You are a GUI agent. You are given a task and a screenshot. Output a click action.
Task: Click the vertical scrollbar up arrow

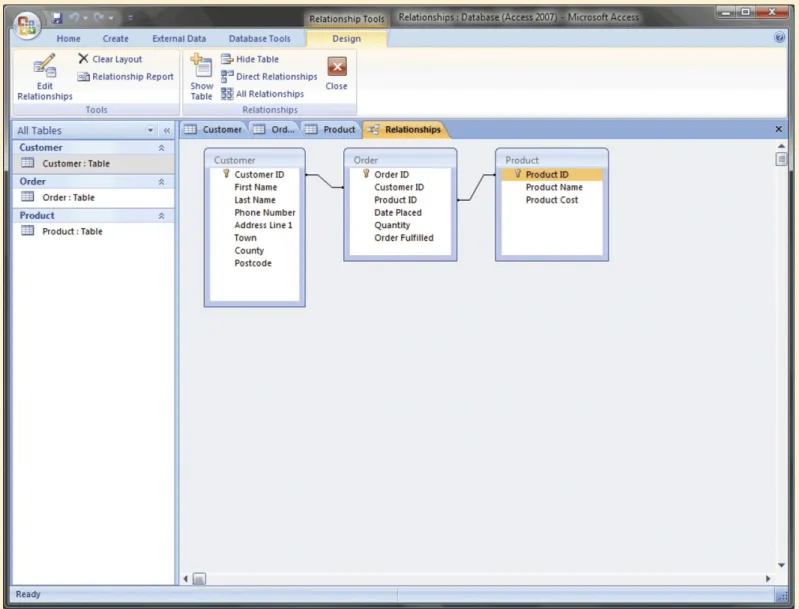(x=781, y=146)
